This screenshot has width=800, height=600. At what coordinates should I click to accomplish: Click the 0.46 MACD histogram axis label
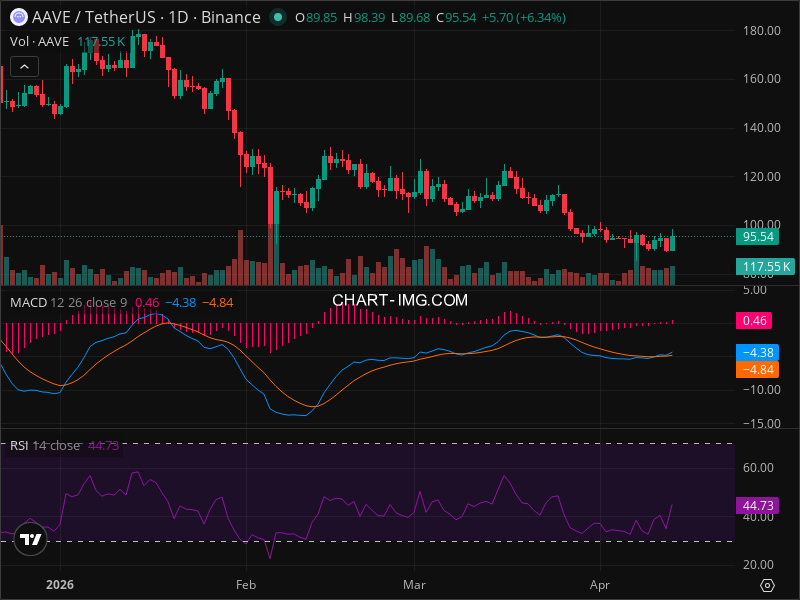click(x=754, y=320)
